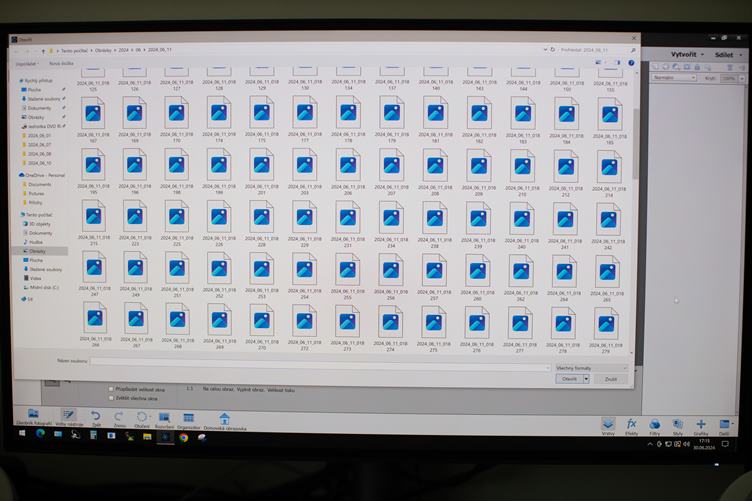Open the Rozvržení layout icon
This screenshot has width=752, height=501.
pyautogui.click(x=164, y=419)
